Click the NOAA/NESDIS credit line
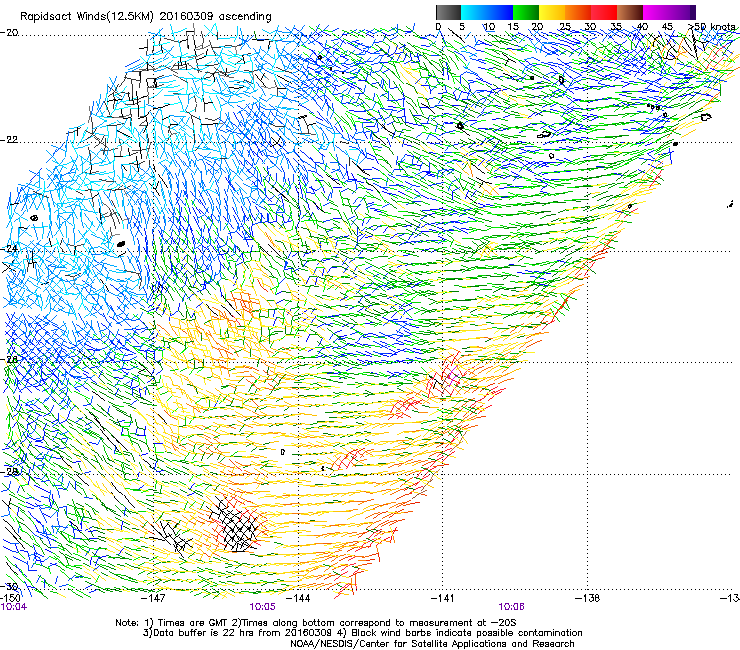The height and width of the screenshot is (650, 740). point(432,644)
